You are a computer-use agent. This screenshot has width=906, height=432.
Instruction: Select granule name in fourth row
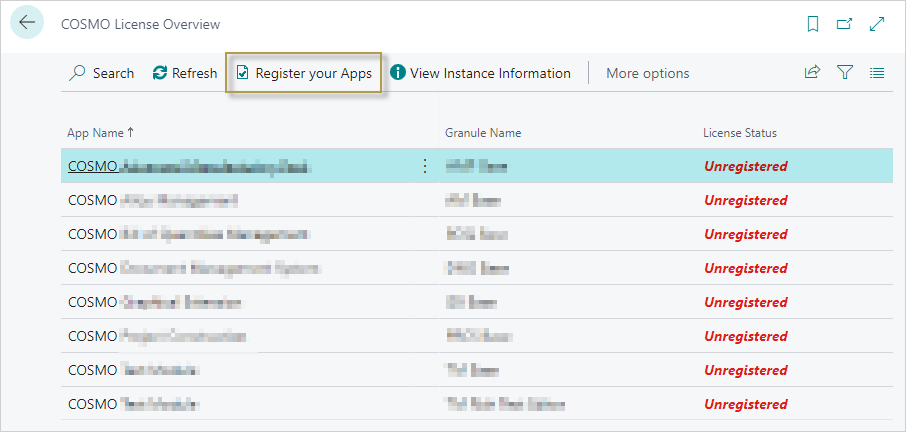click(x=472, y=269)
